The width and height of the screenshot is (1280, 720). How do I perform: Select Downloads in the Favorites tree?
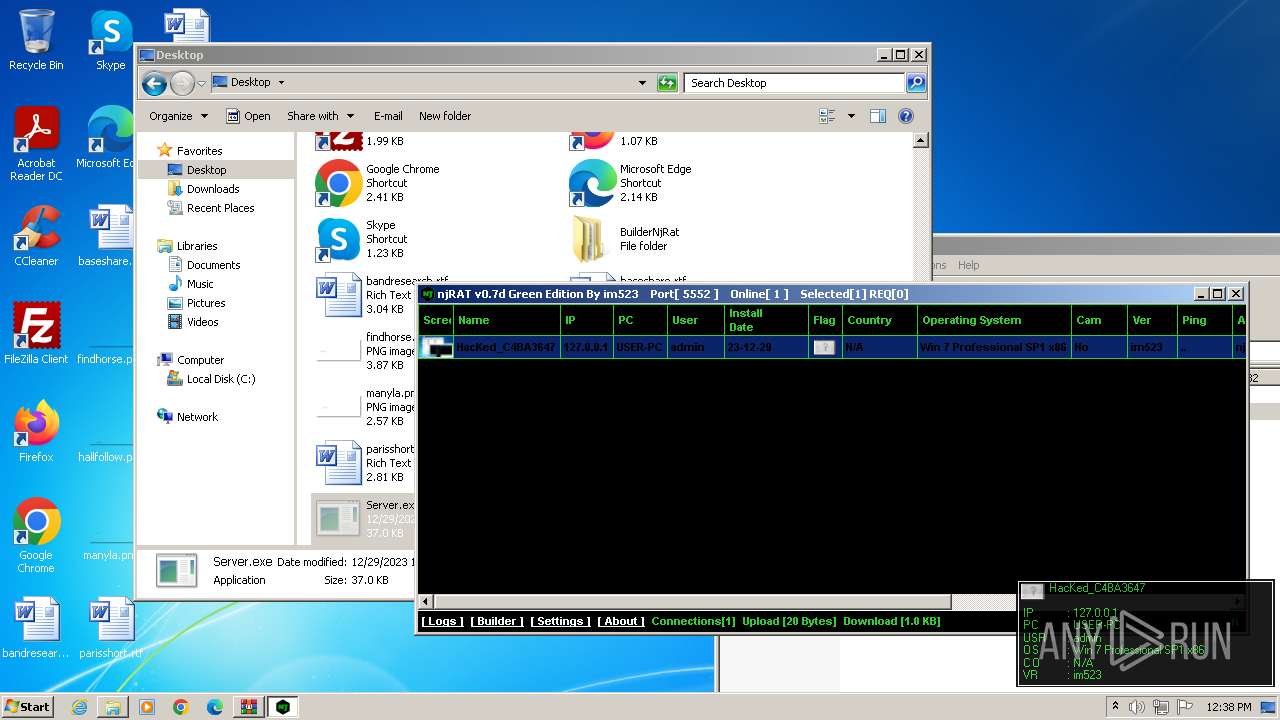pyautogui.click(x=213, y=189)
